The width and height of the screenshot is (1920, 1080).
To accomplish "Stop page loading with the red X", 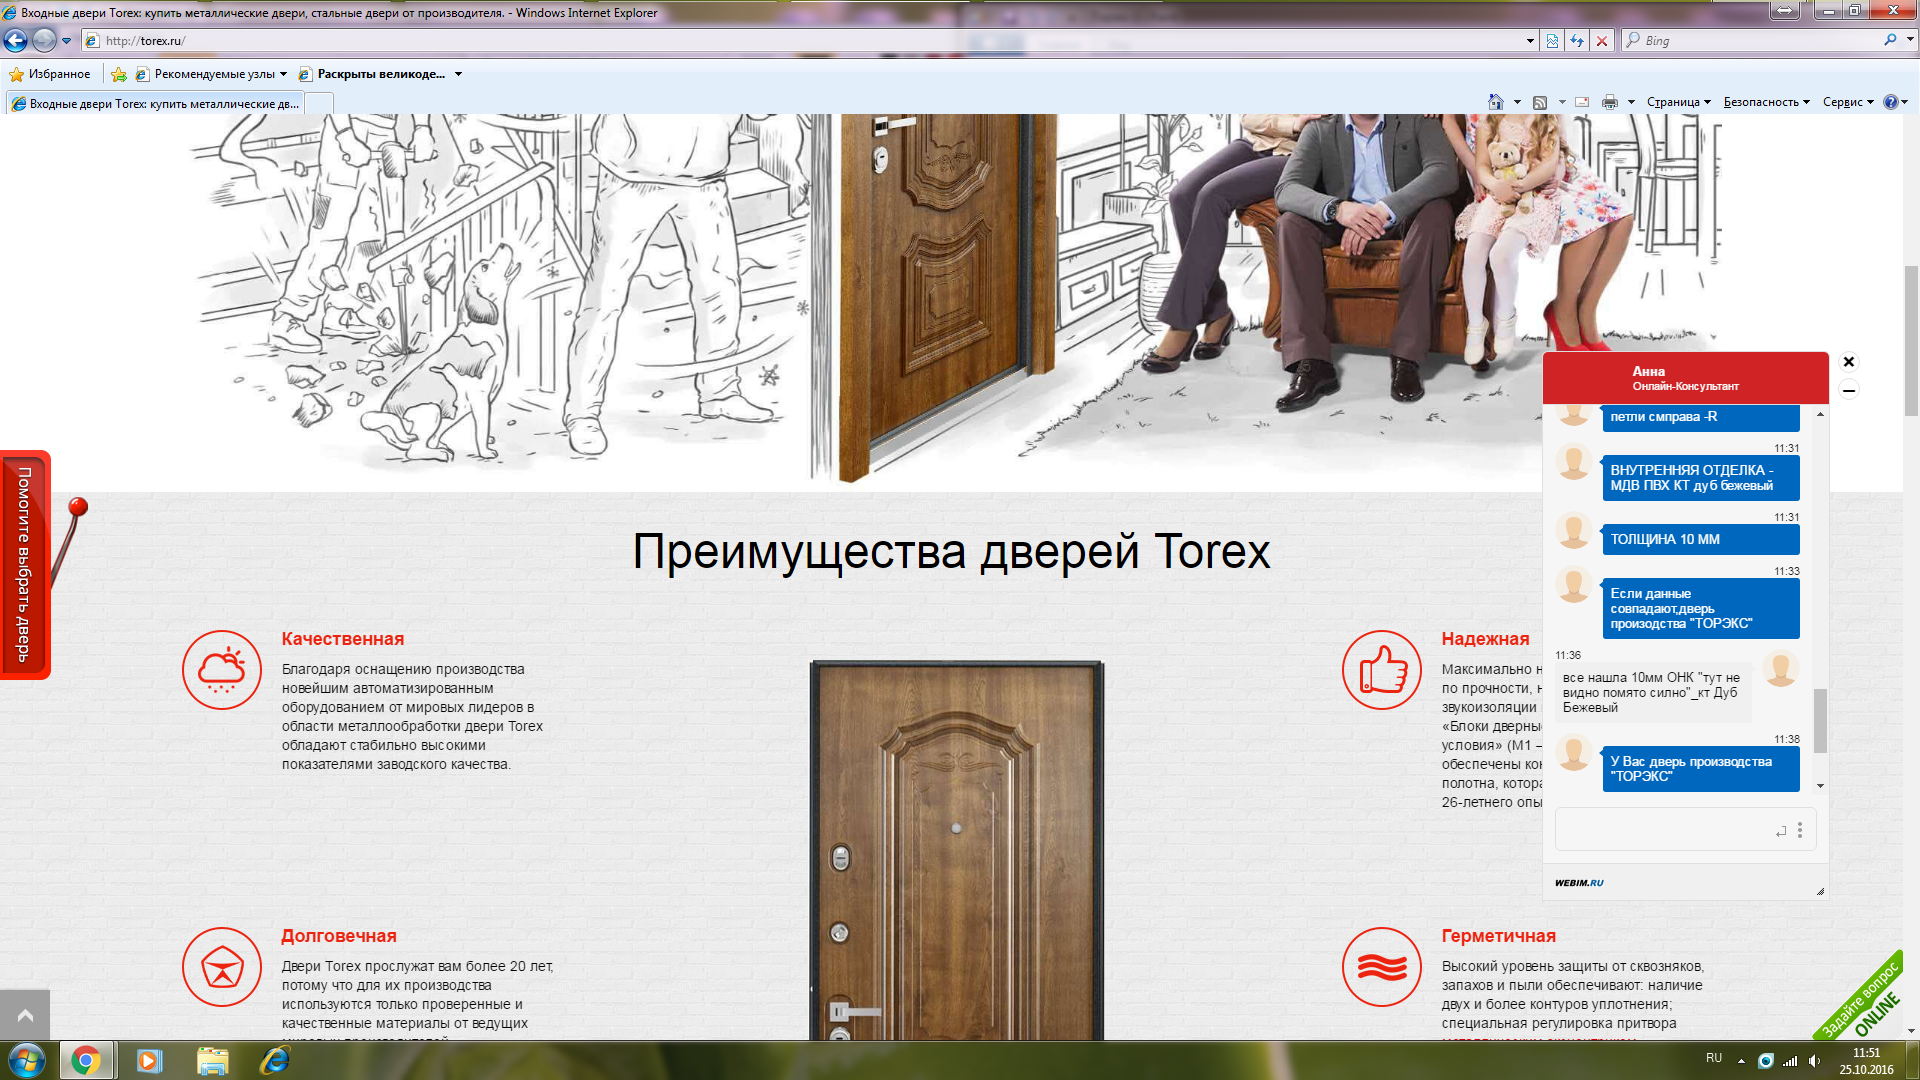I will 1602,41.
